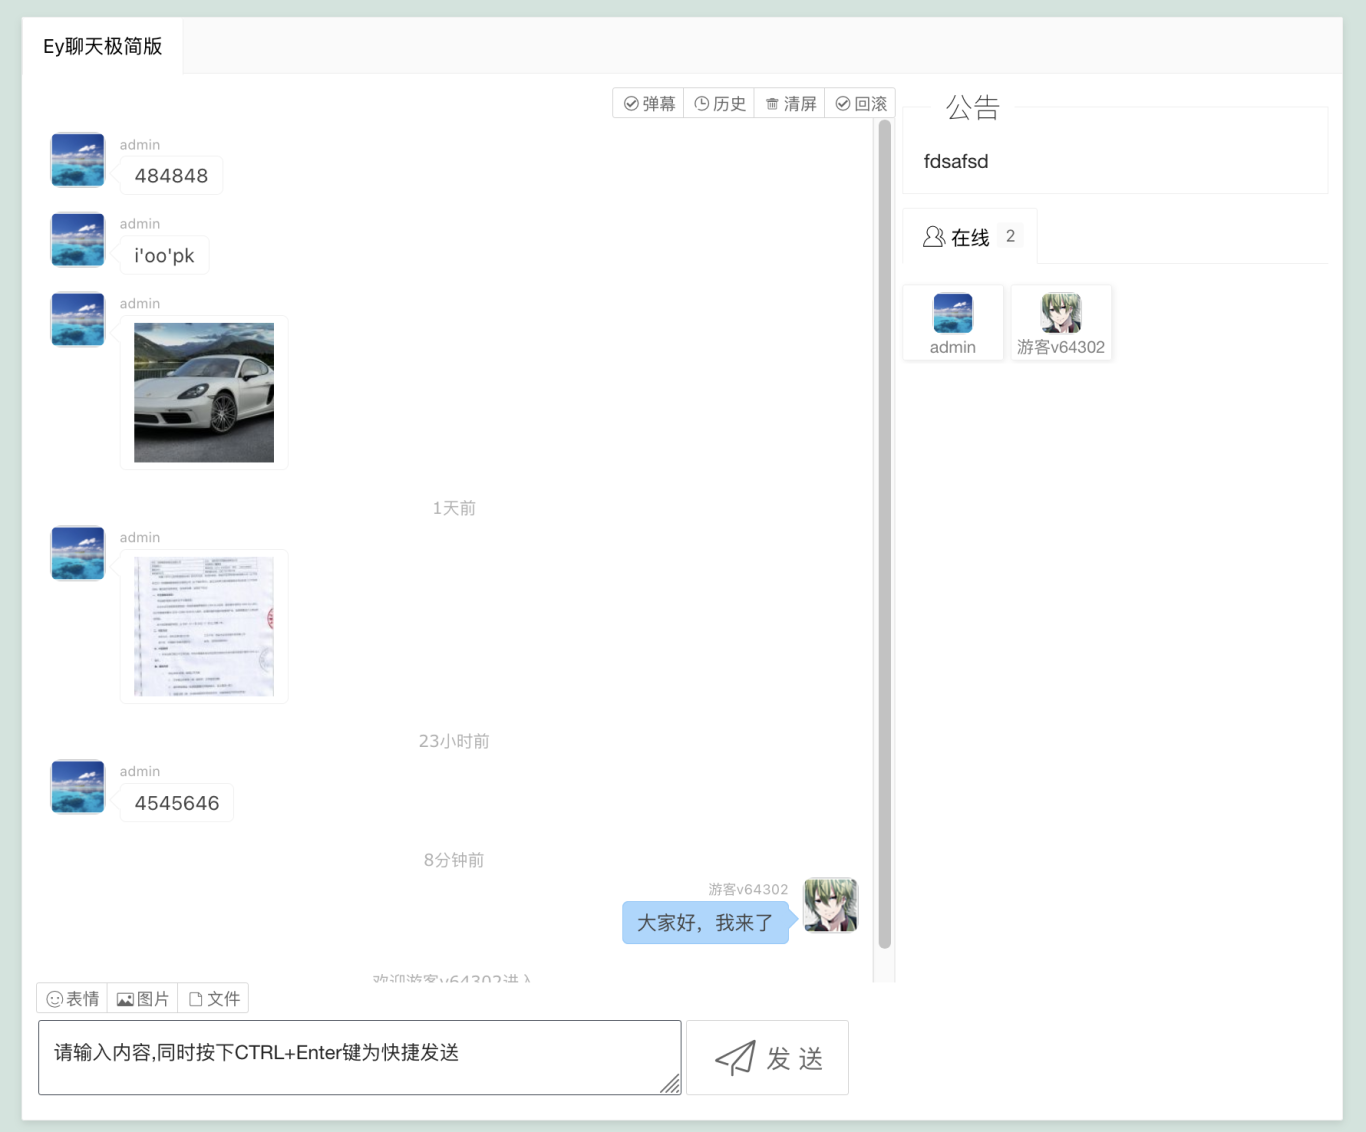
Task: Open the white sports car image
Action: (204, 393)
